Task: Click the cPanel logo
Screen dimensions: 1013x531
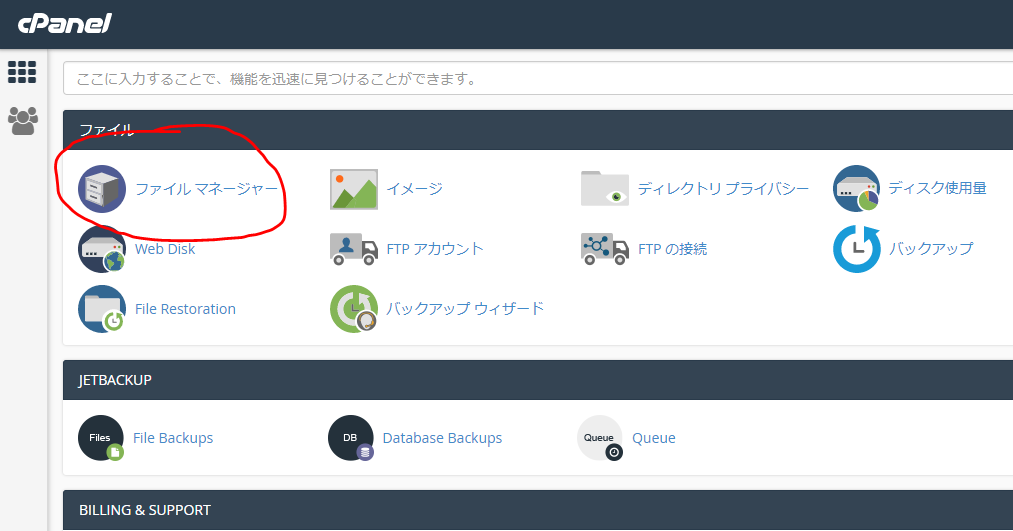Action: tap(65, 23)
